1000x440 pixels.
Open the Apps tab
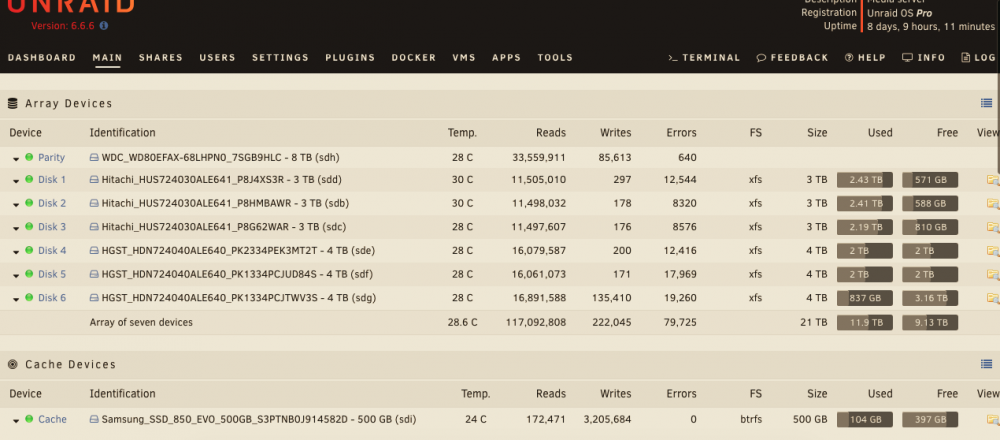[506, 57]
